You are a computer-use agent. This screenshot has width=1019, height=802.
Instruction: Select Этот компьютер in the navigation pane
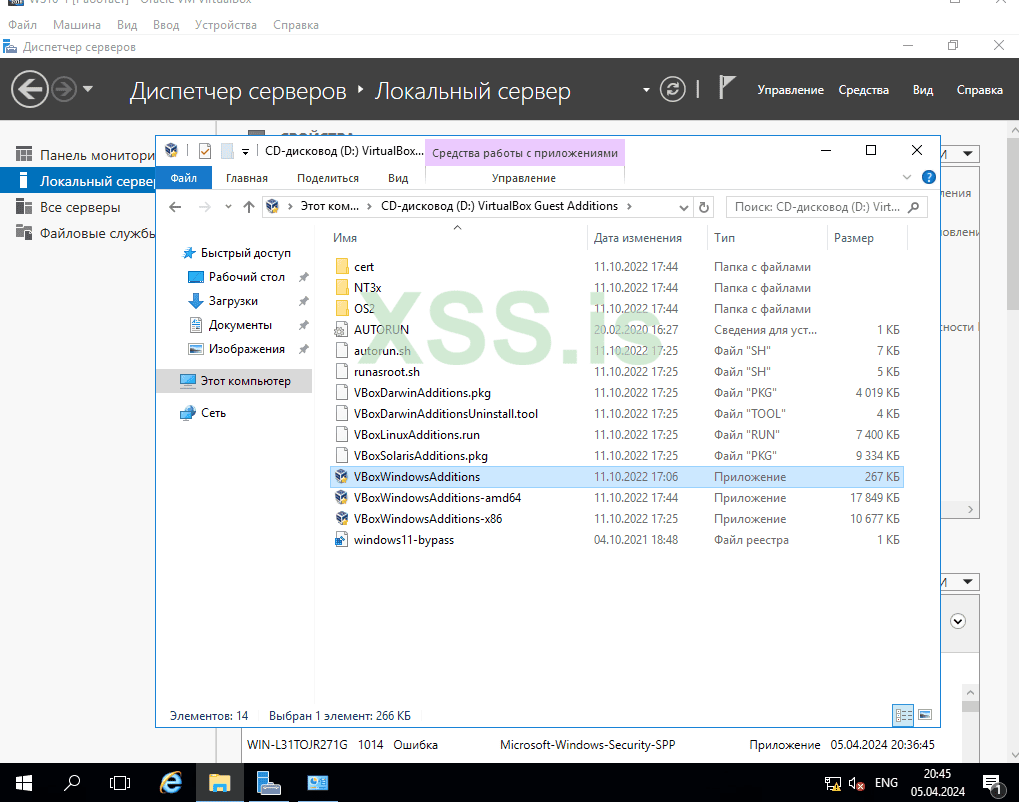click(x=235, y=381)
